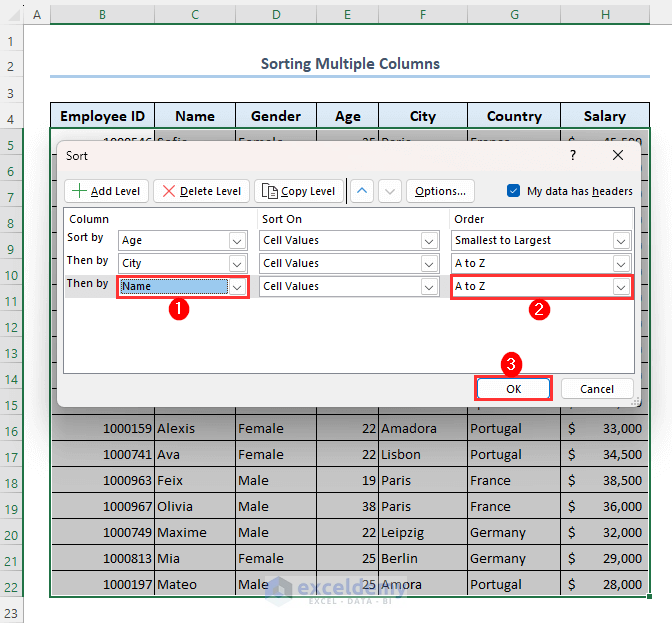
Task: Click the cell containing Alexis
Action: (194, 429)
